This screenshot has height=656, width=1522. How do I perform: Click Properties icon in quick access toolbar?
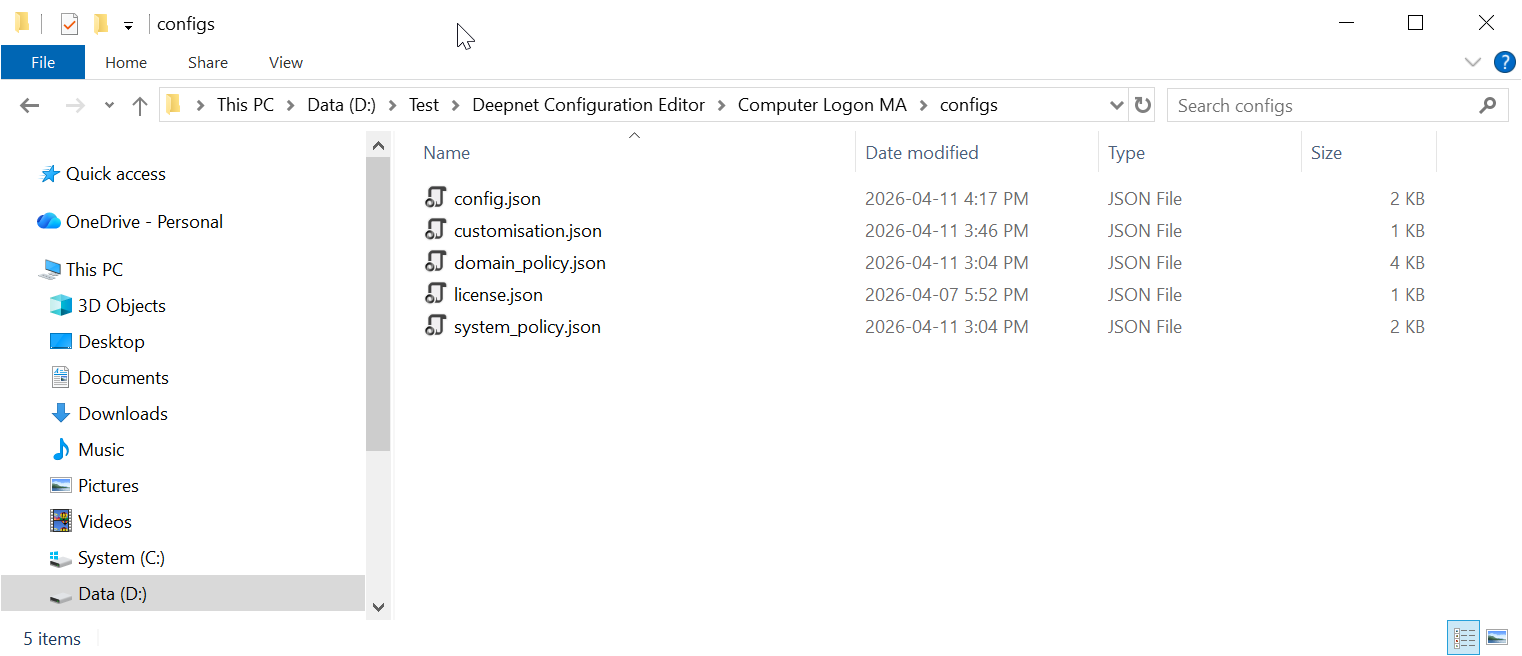[69, 24]
